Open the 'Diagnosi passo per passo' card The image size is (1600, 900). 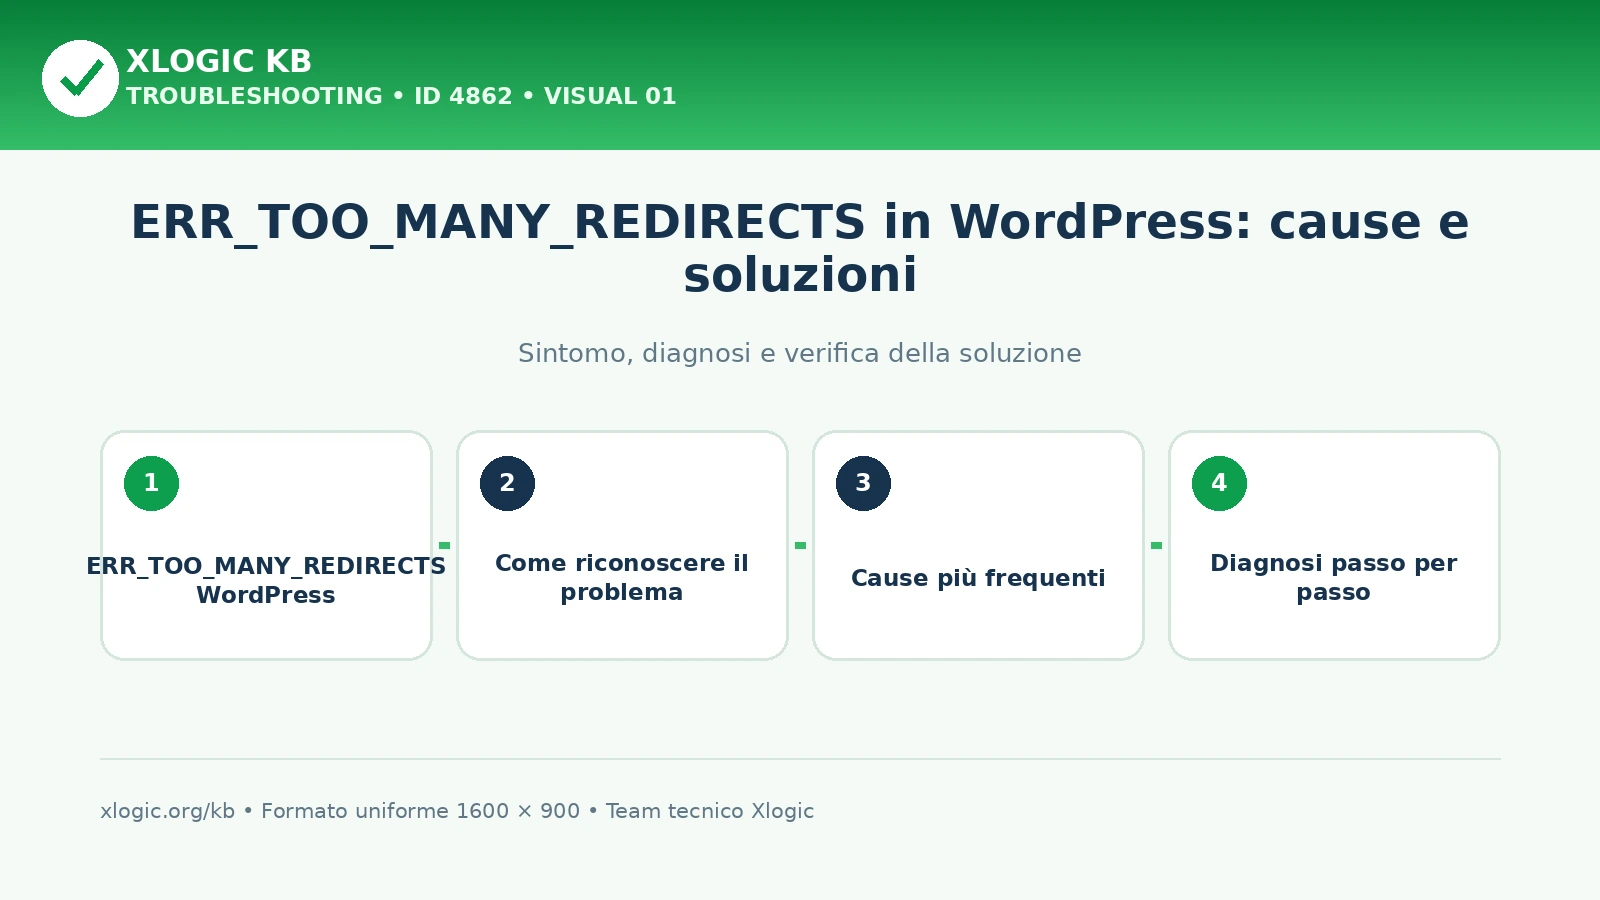[1334, 545]
